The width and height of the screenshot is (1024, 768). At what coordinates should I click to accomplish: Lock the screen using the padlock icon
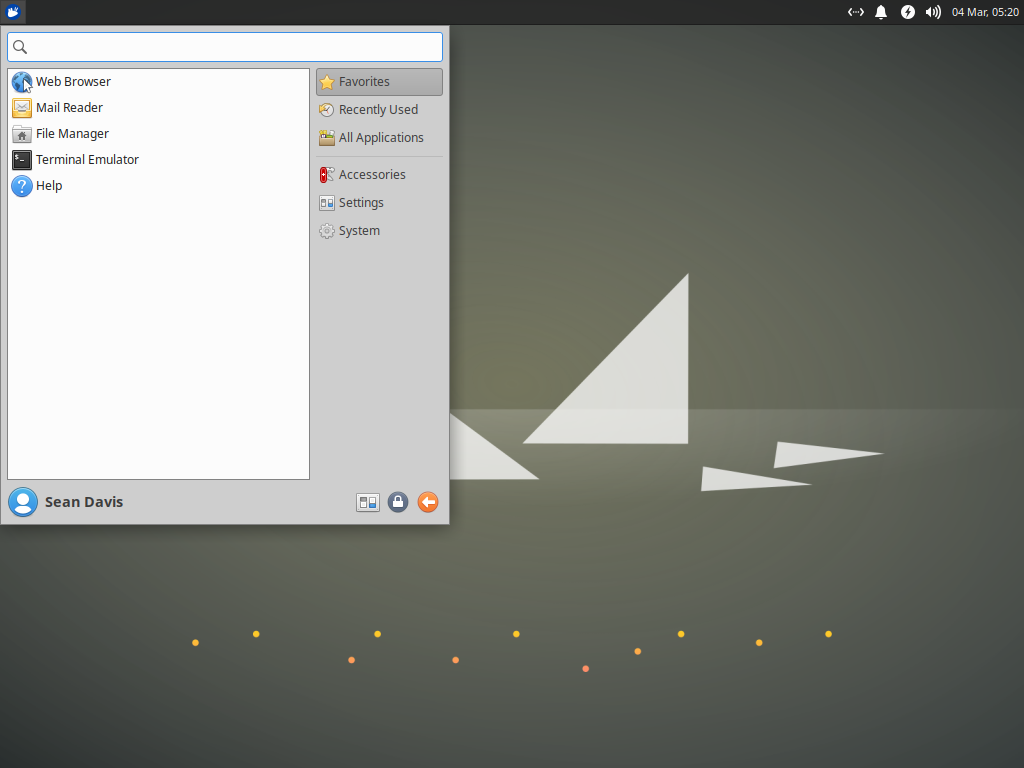(x=397, y=502)
